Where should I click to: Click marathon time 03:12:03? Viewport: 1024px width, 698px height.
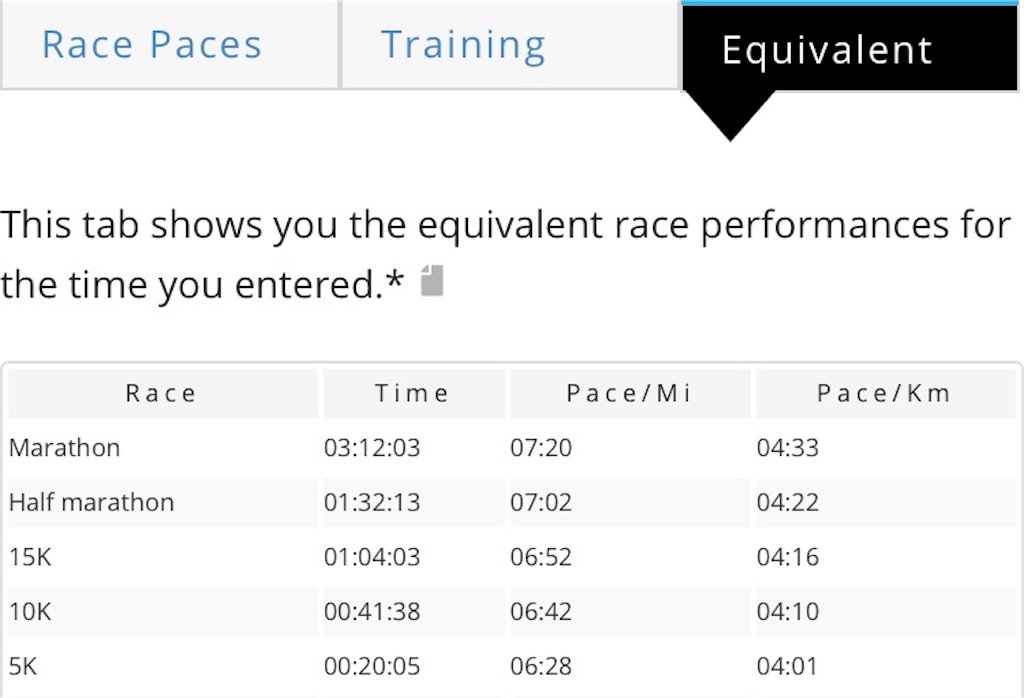coord(372,448)
